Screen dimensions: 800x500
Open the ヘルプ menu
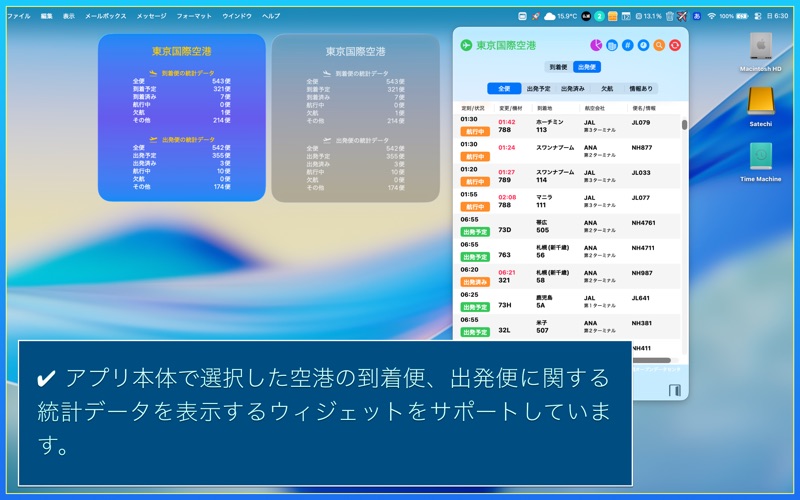[x=271, y=16]
